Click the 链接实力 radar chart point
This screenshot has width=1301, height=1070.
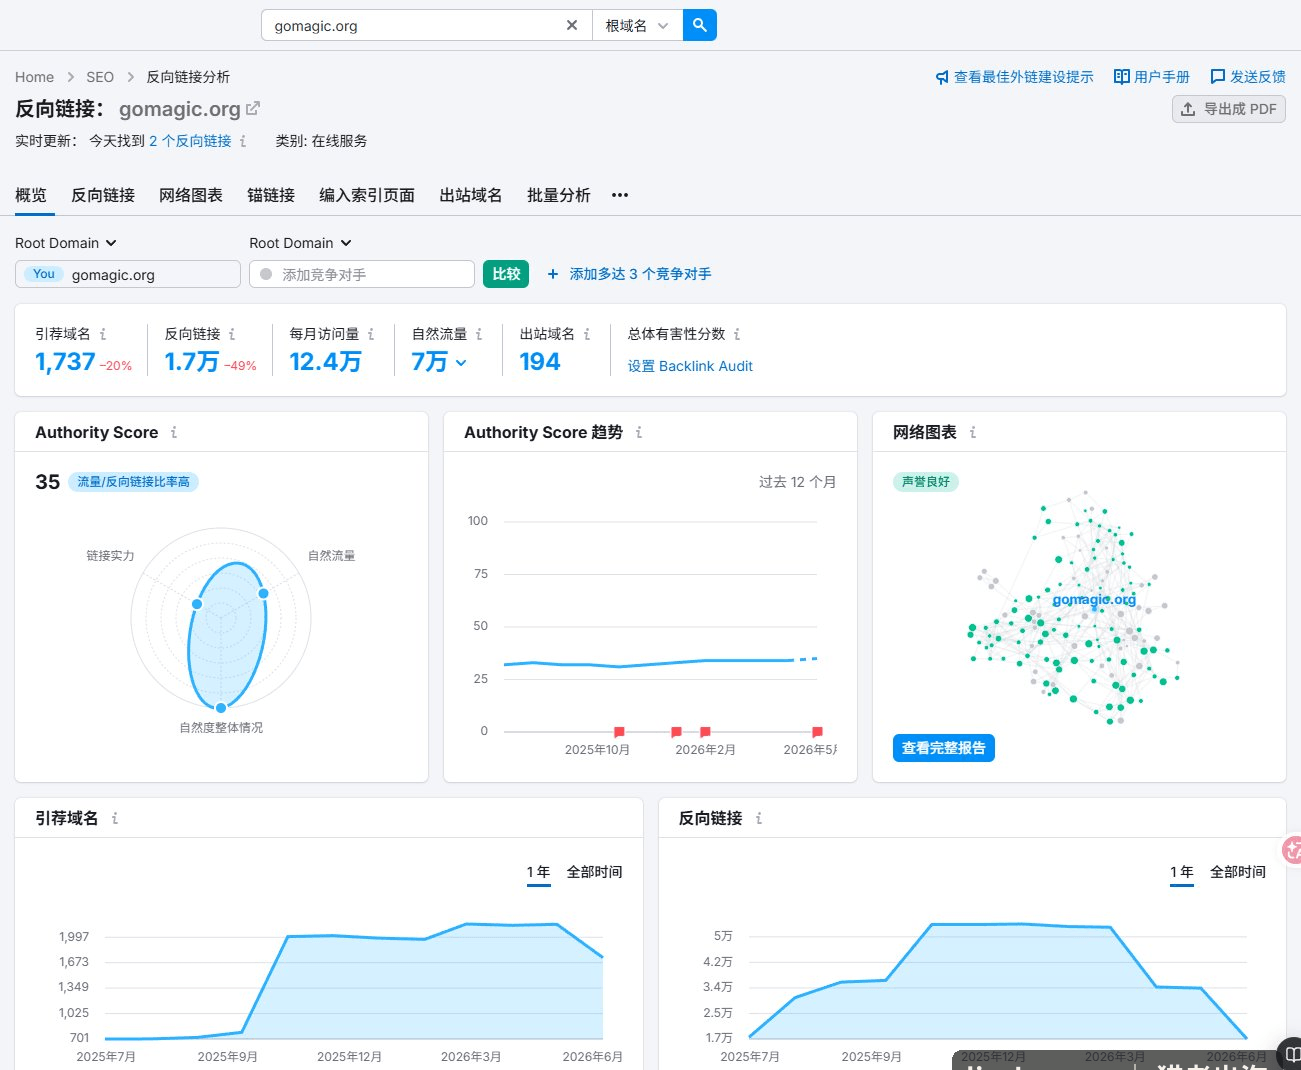197,604
